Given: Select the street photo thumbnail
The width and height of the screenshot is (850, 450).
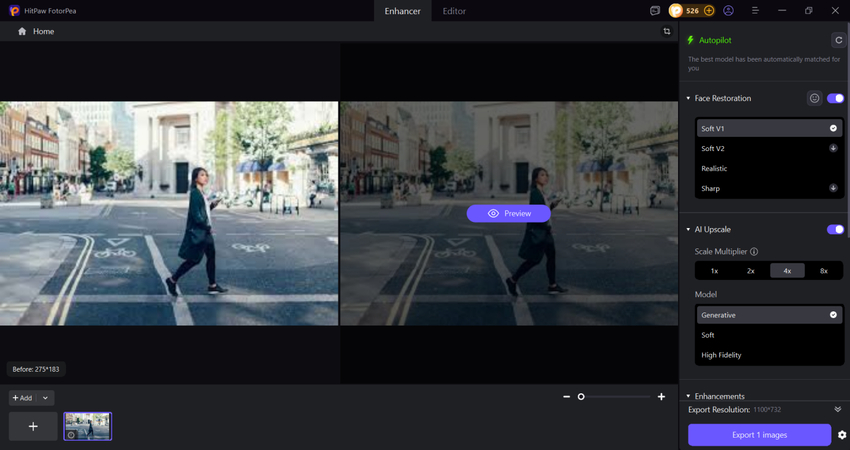Looking at the screenshot, I should [88, 426].
